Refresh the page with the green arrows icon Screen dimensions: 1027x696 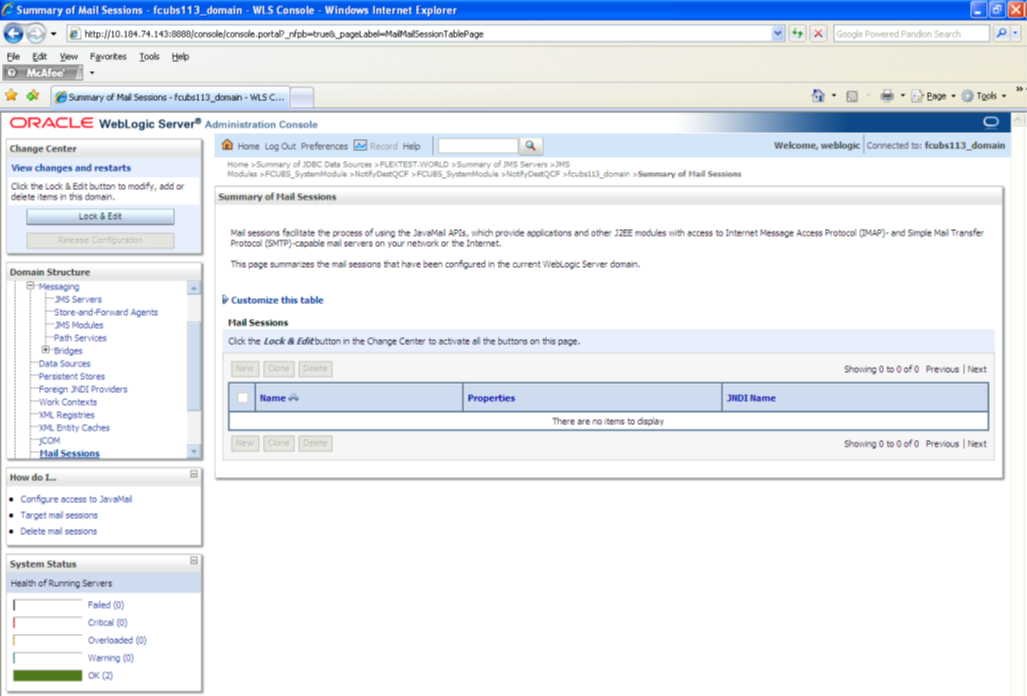click(797, 33)
